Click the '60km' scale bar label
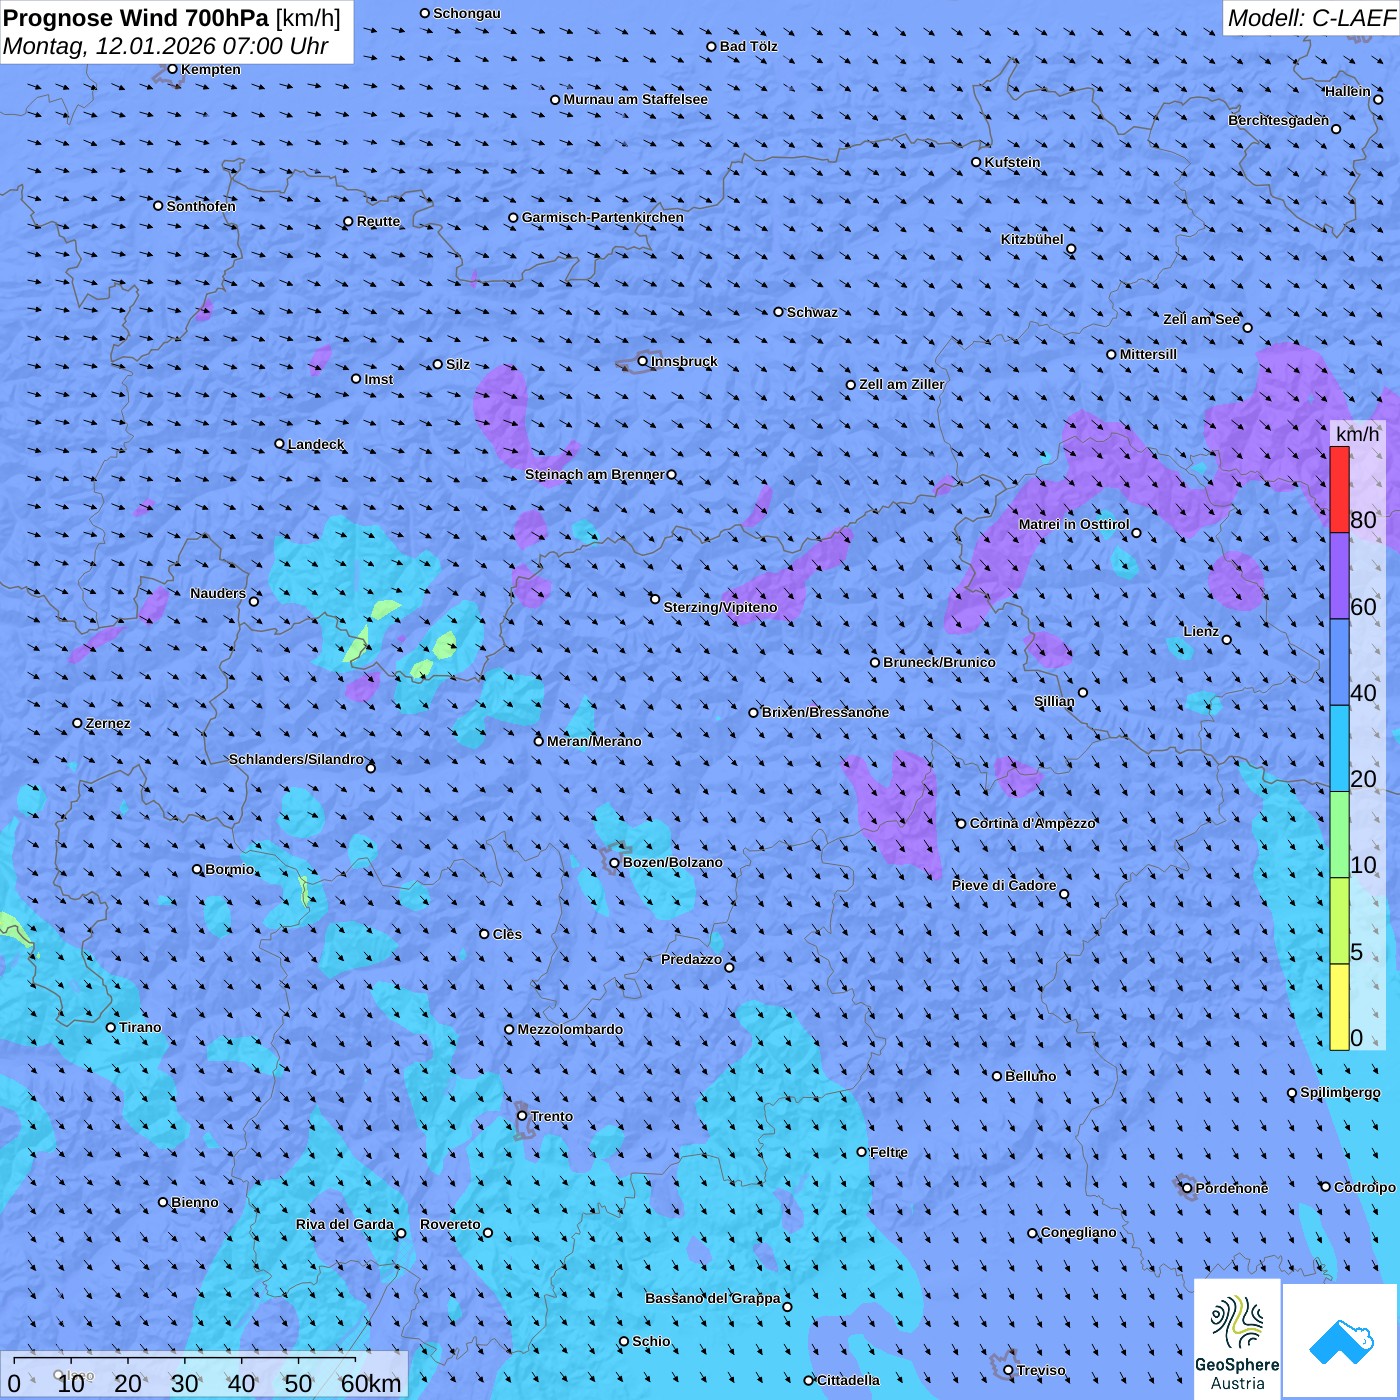The image size is (1400, 1400). [x=371, y=1383]
